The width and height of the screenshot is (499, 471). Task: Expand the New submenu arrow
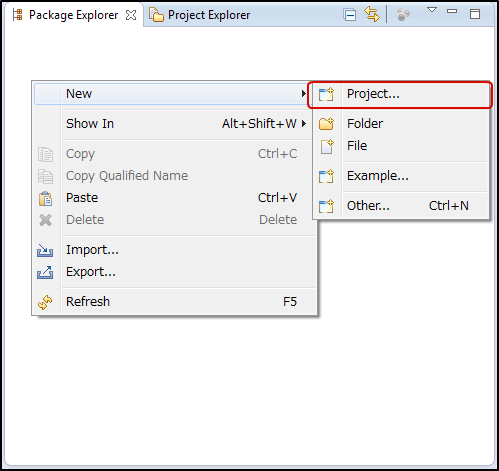[x=303, y=94]
